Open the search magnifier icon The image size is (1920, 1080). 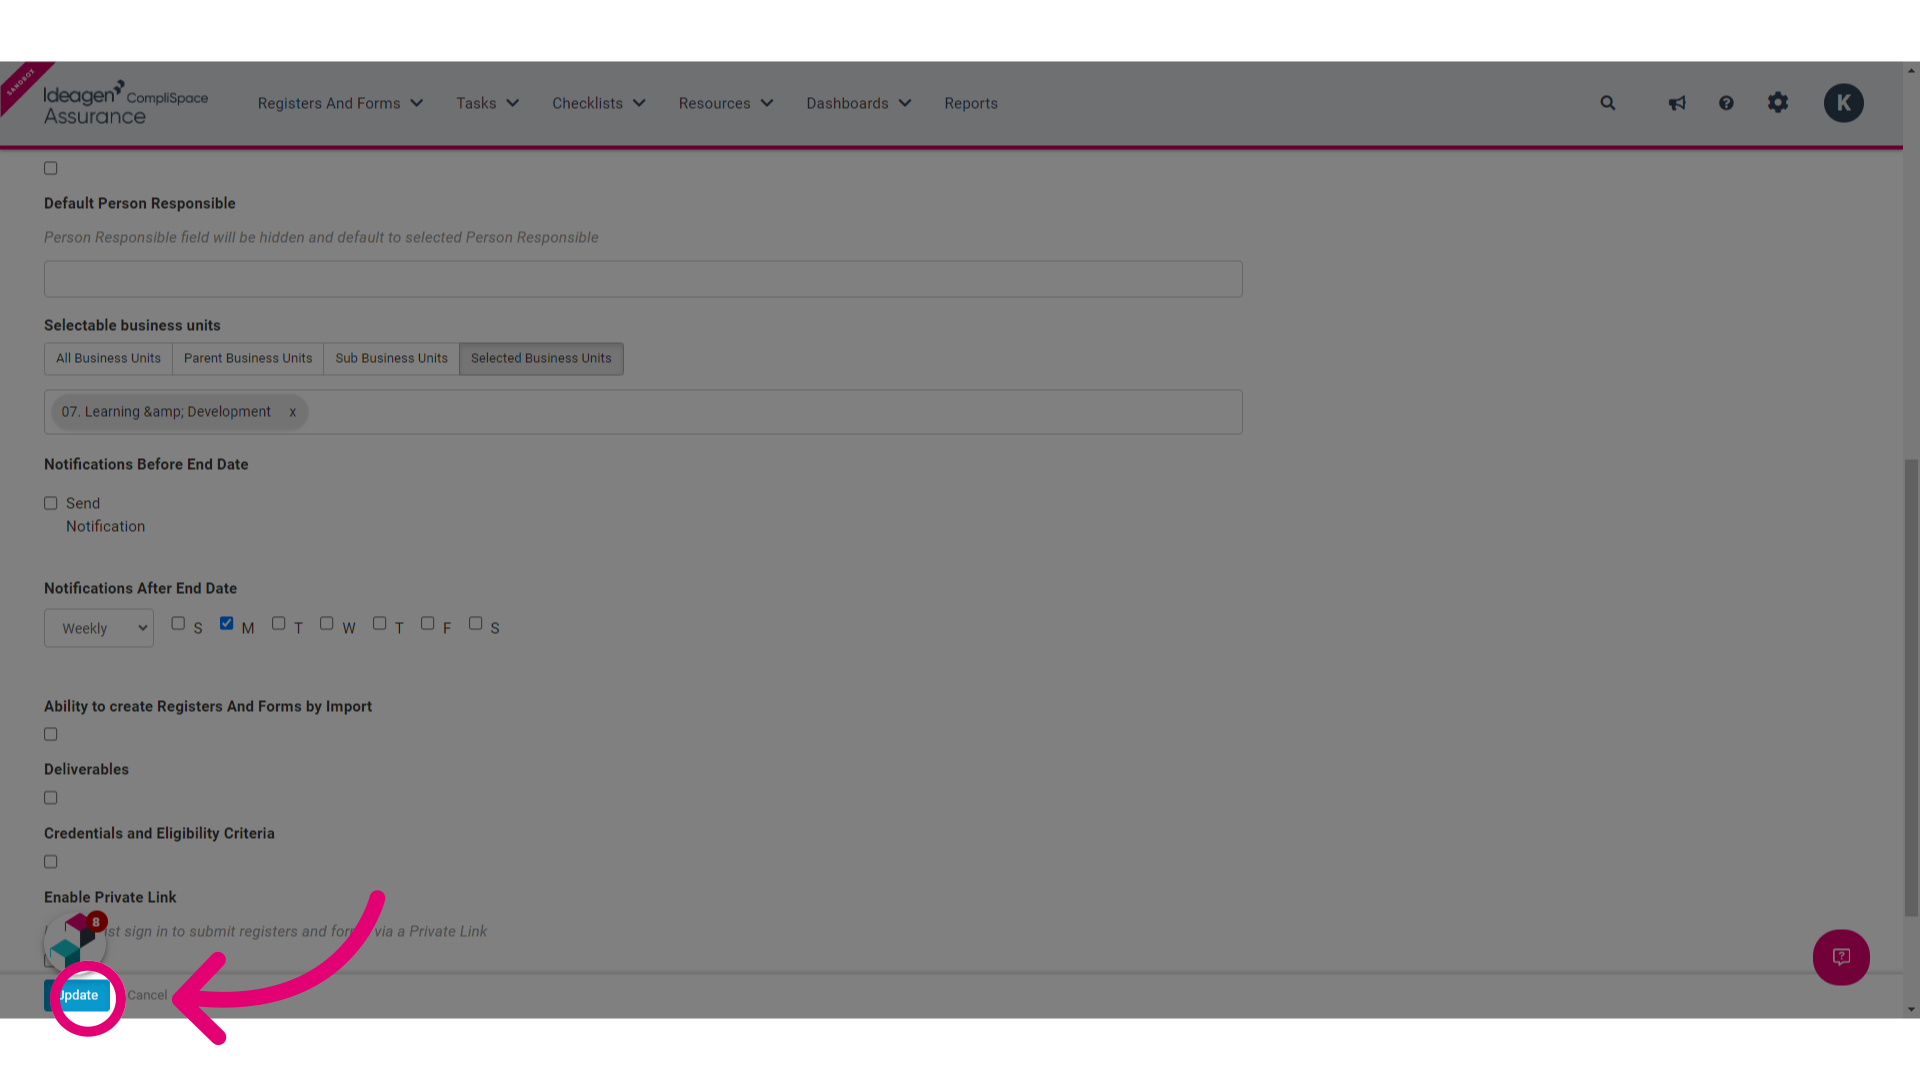click(1608, 103)
